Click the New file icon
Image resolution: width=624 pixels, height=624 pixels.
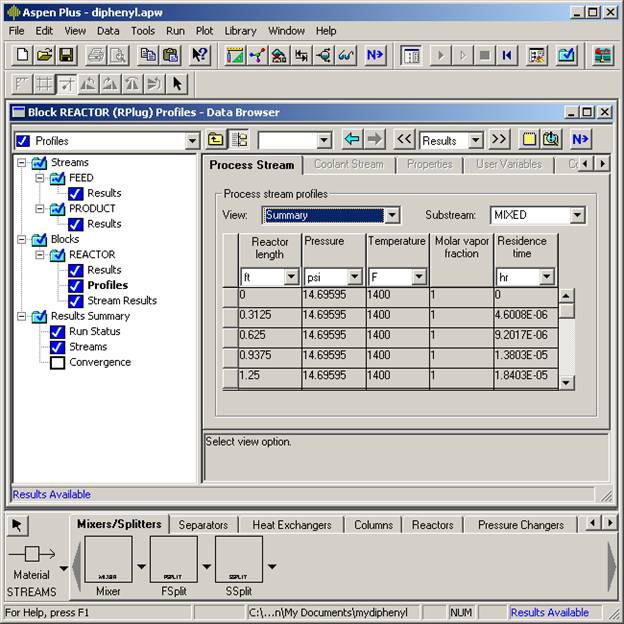[x=22, y=55]
